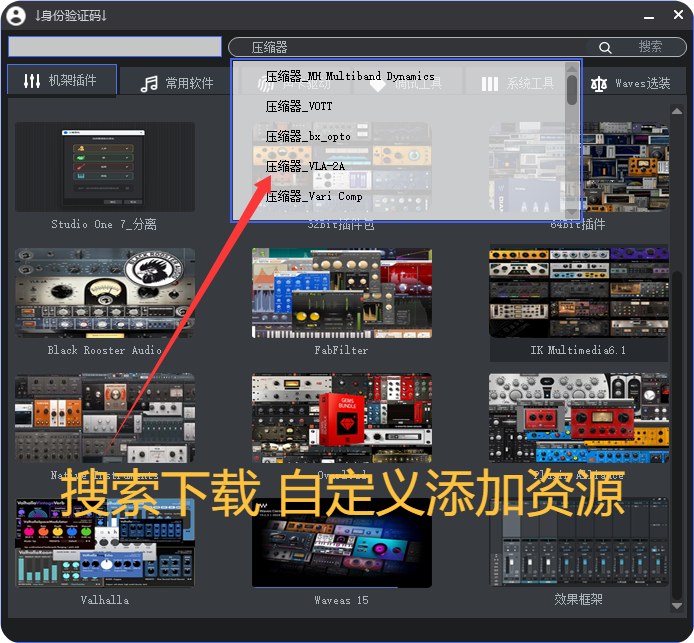Click the FabFilter label
This screenshot has width=694, height=643.
point(341,350)
